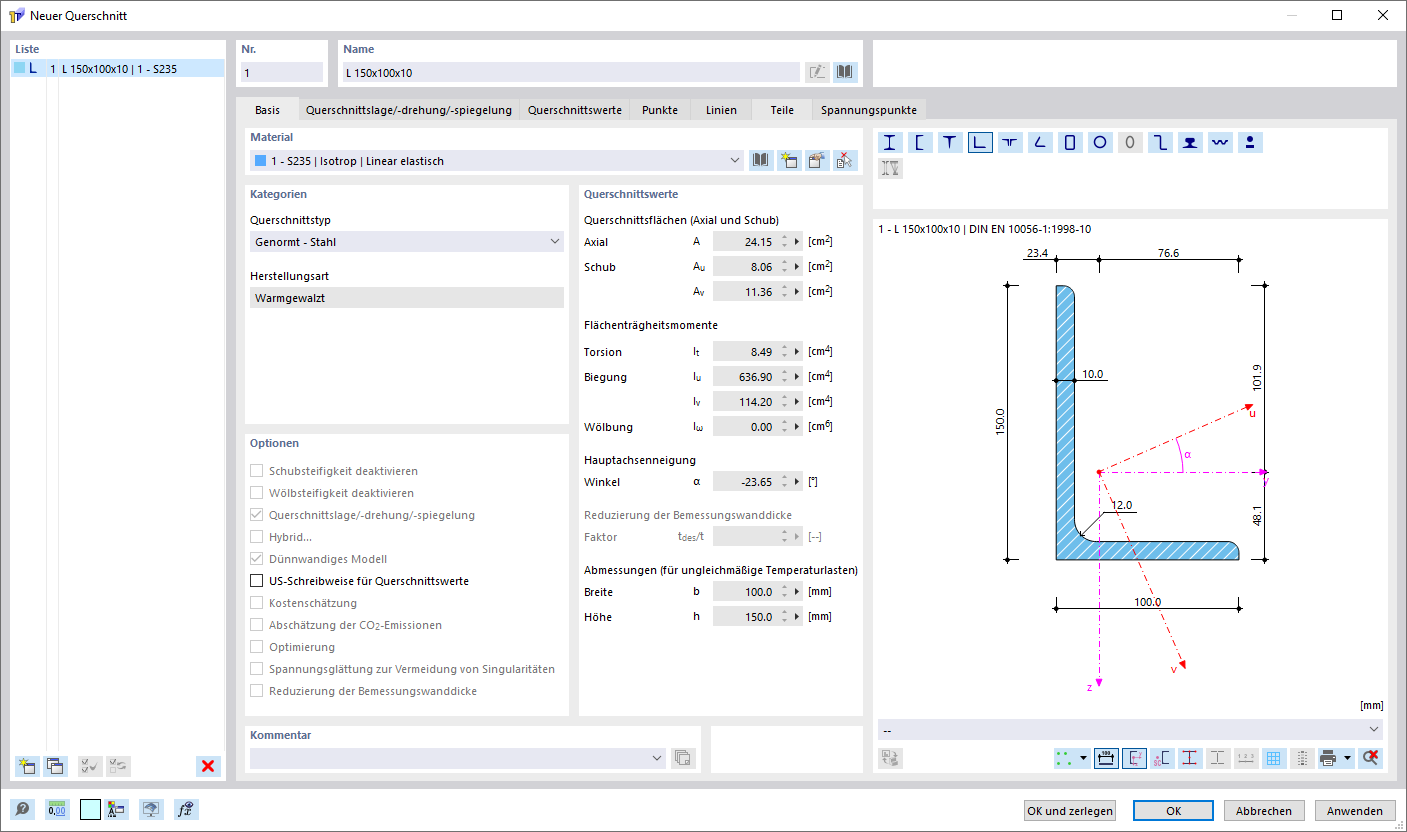Click the Name input field
Viewport: 1407px width, 832px height.
[x=571, y=72]
